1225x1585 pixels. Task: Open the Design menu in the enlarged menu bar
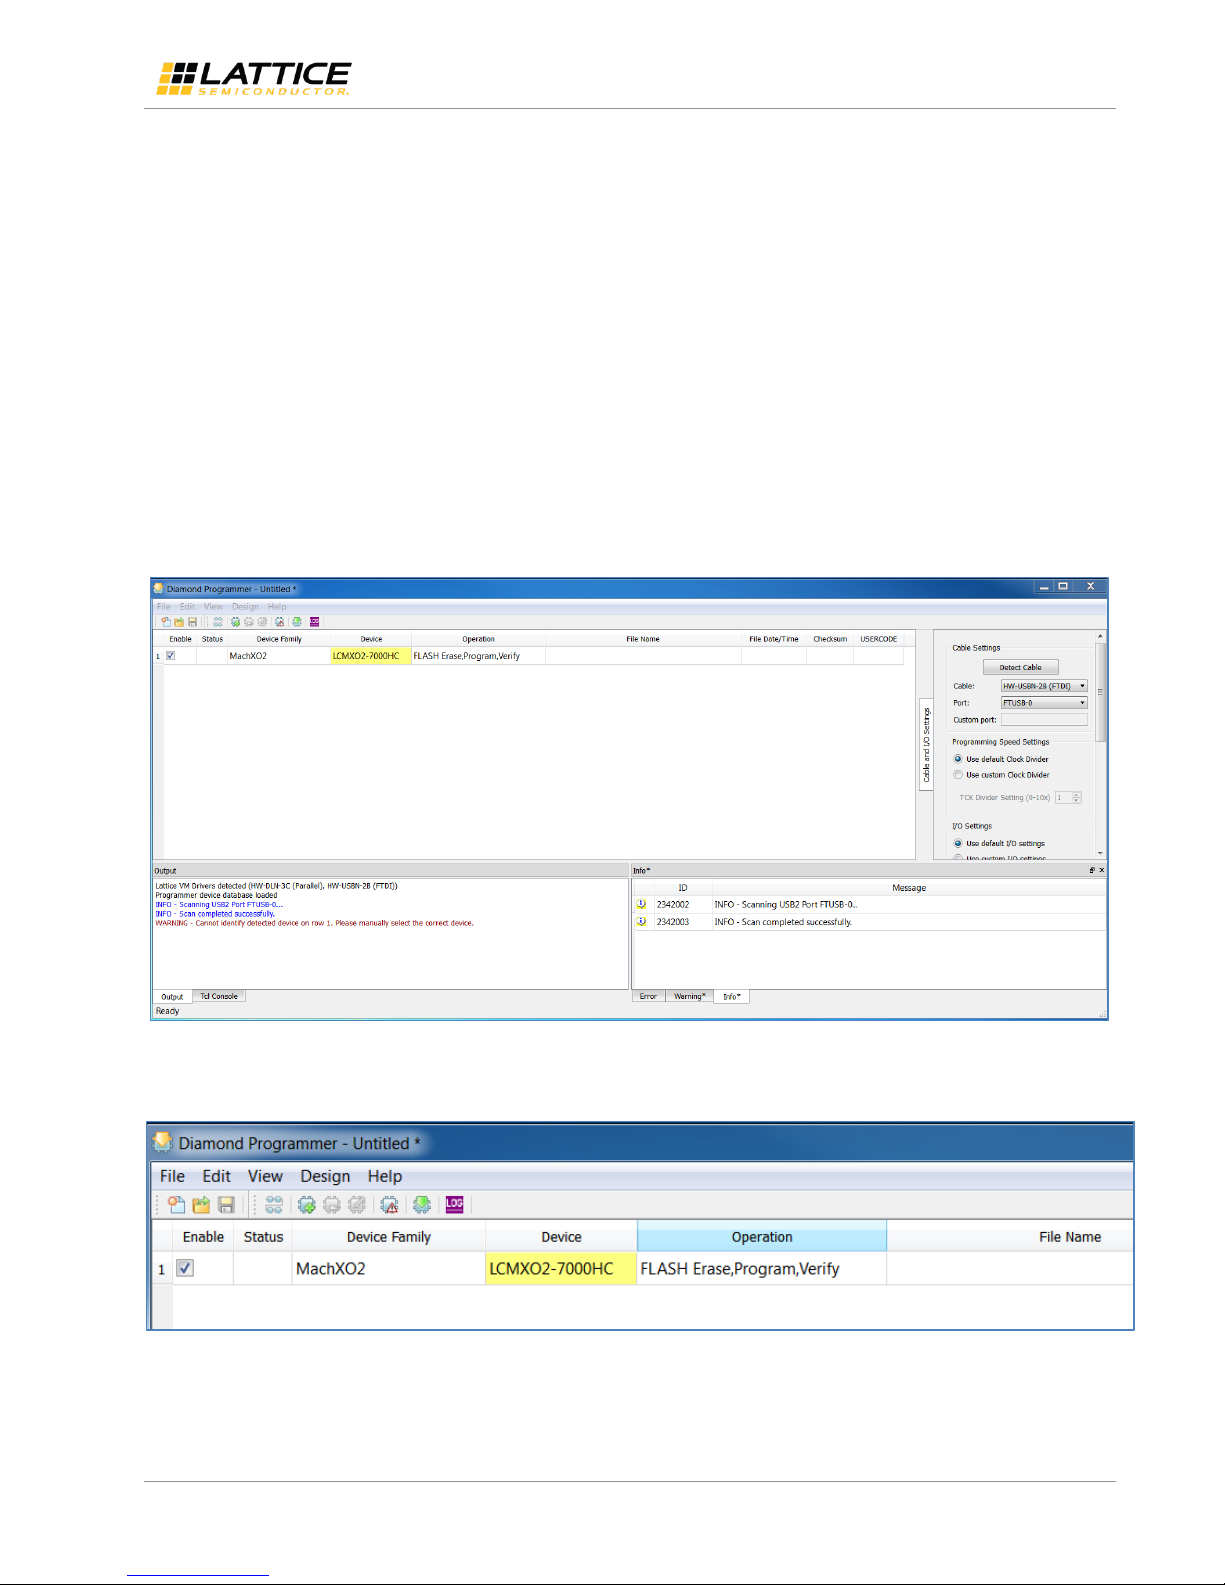point(325,1176)
